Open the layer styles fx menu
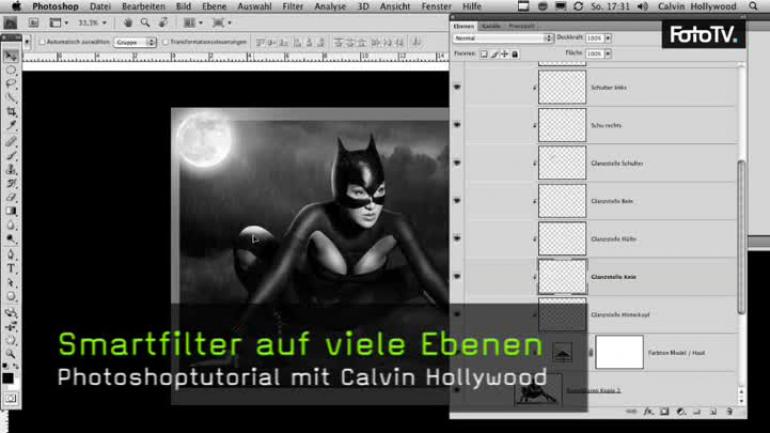The image size is (770, 433). [648, 411]
